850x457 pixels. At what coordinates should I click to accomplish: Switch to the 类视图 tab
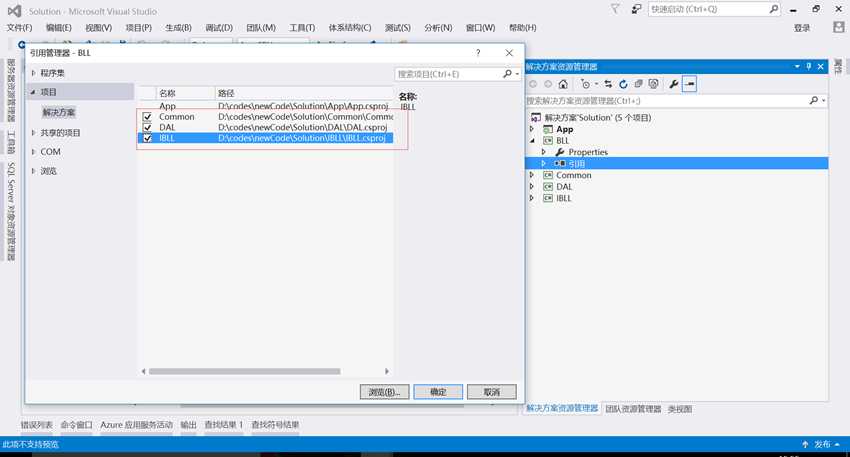[x=680, y=409]
